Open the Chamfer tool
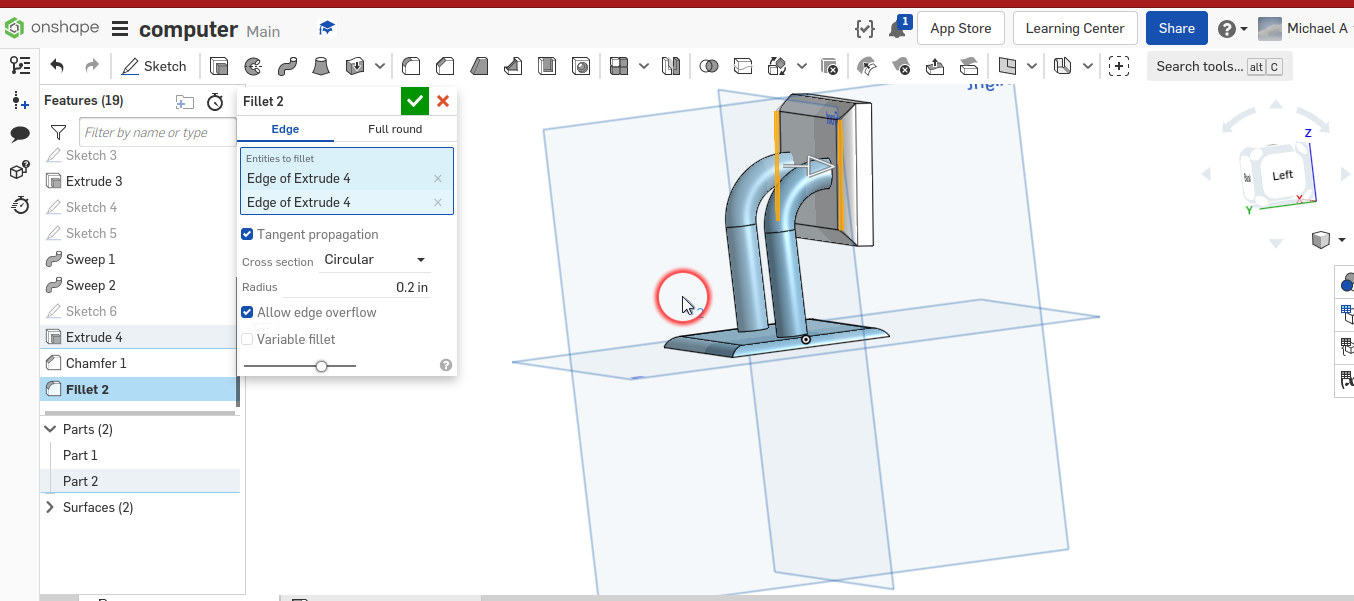 tap(445, 66)
